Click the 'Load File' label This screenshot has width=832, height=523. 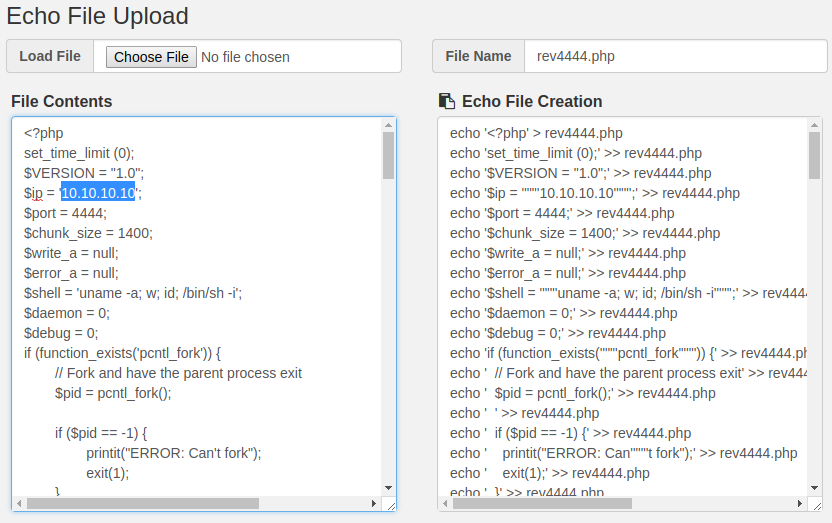[50, 56]
